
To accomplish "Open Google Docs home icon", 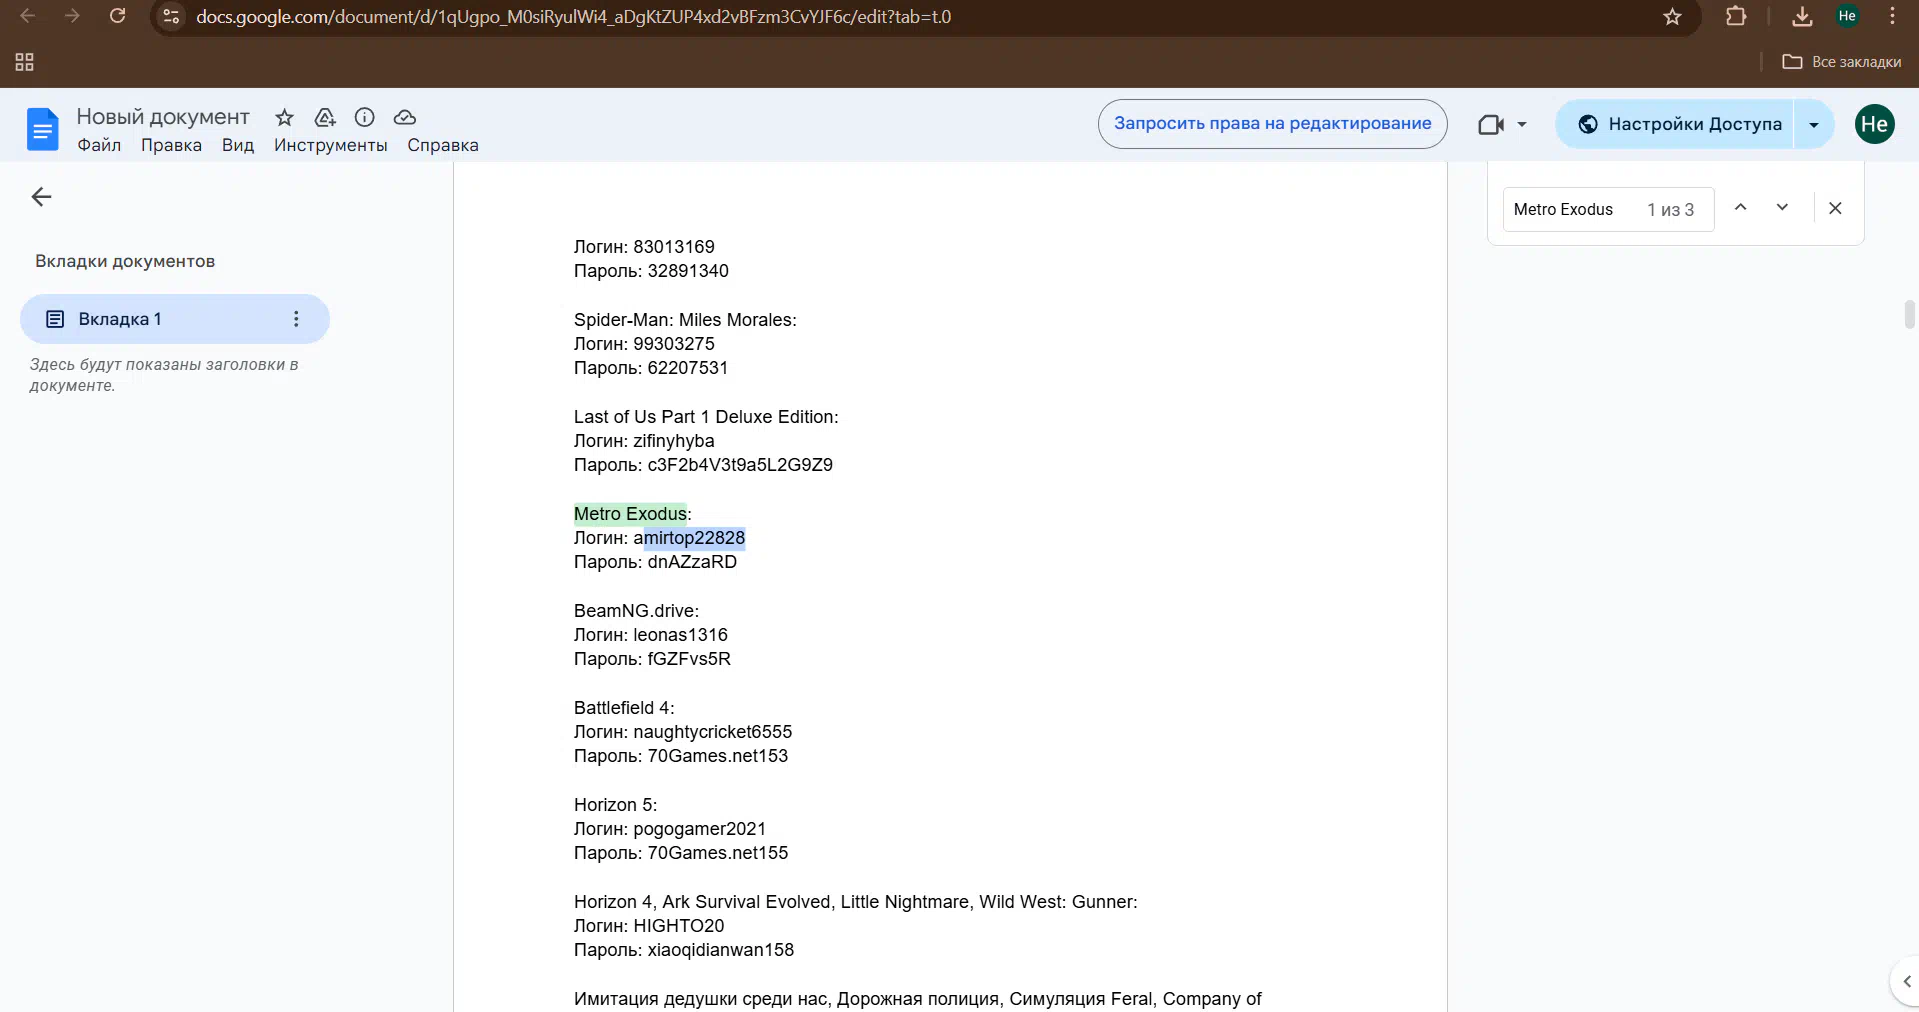I will [x=42, y=129].
